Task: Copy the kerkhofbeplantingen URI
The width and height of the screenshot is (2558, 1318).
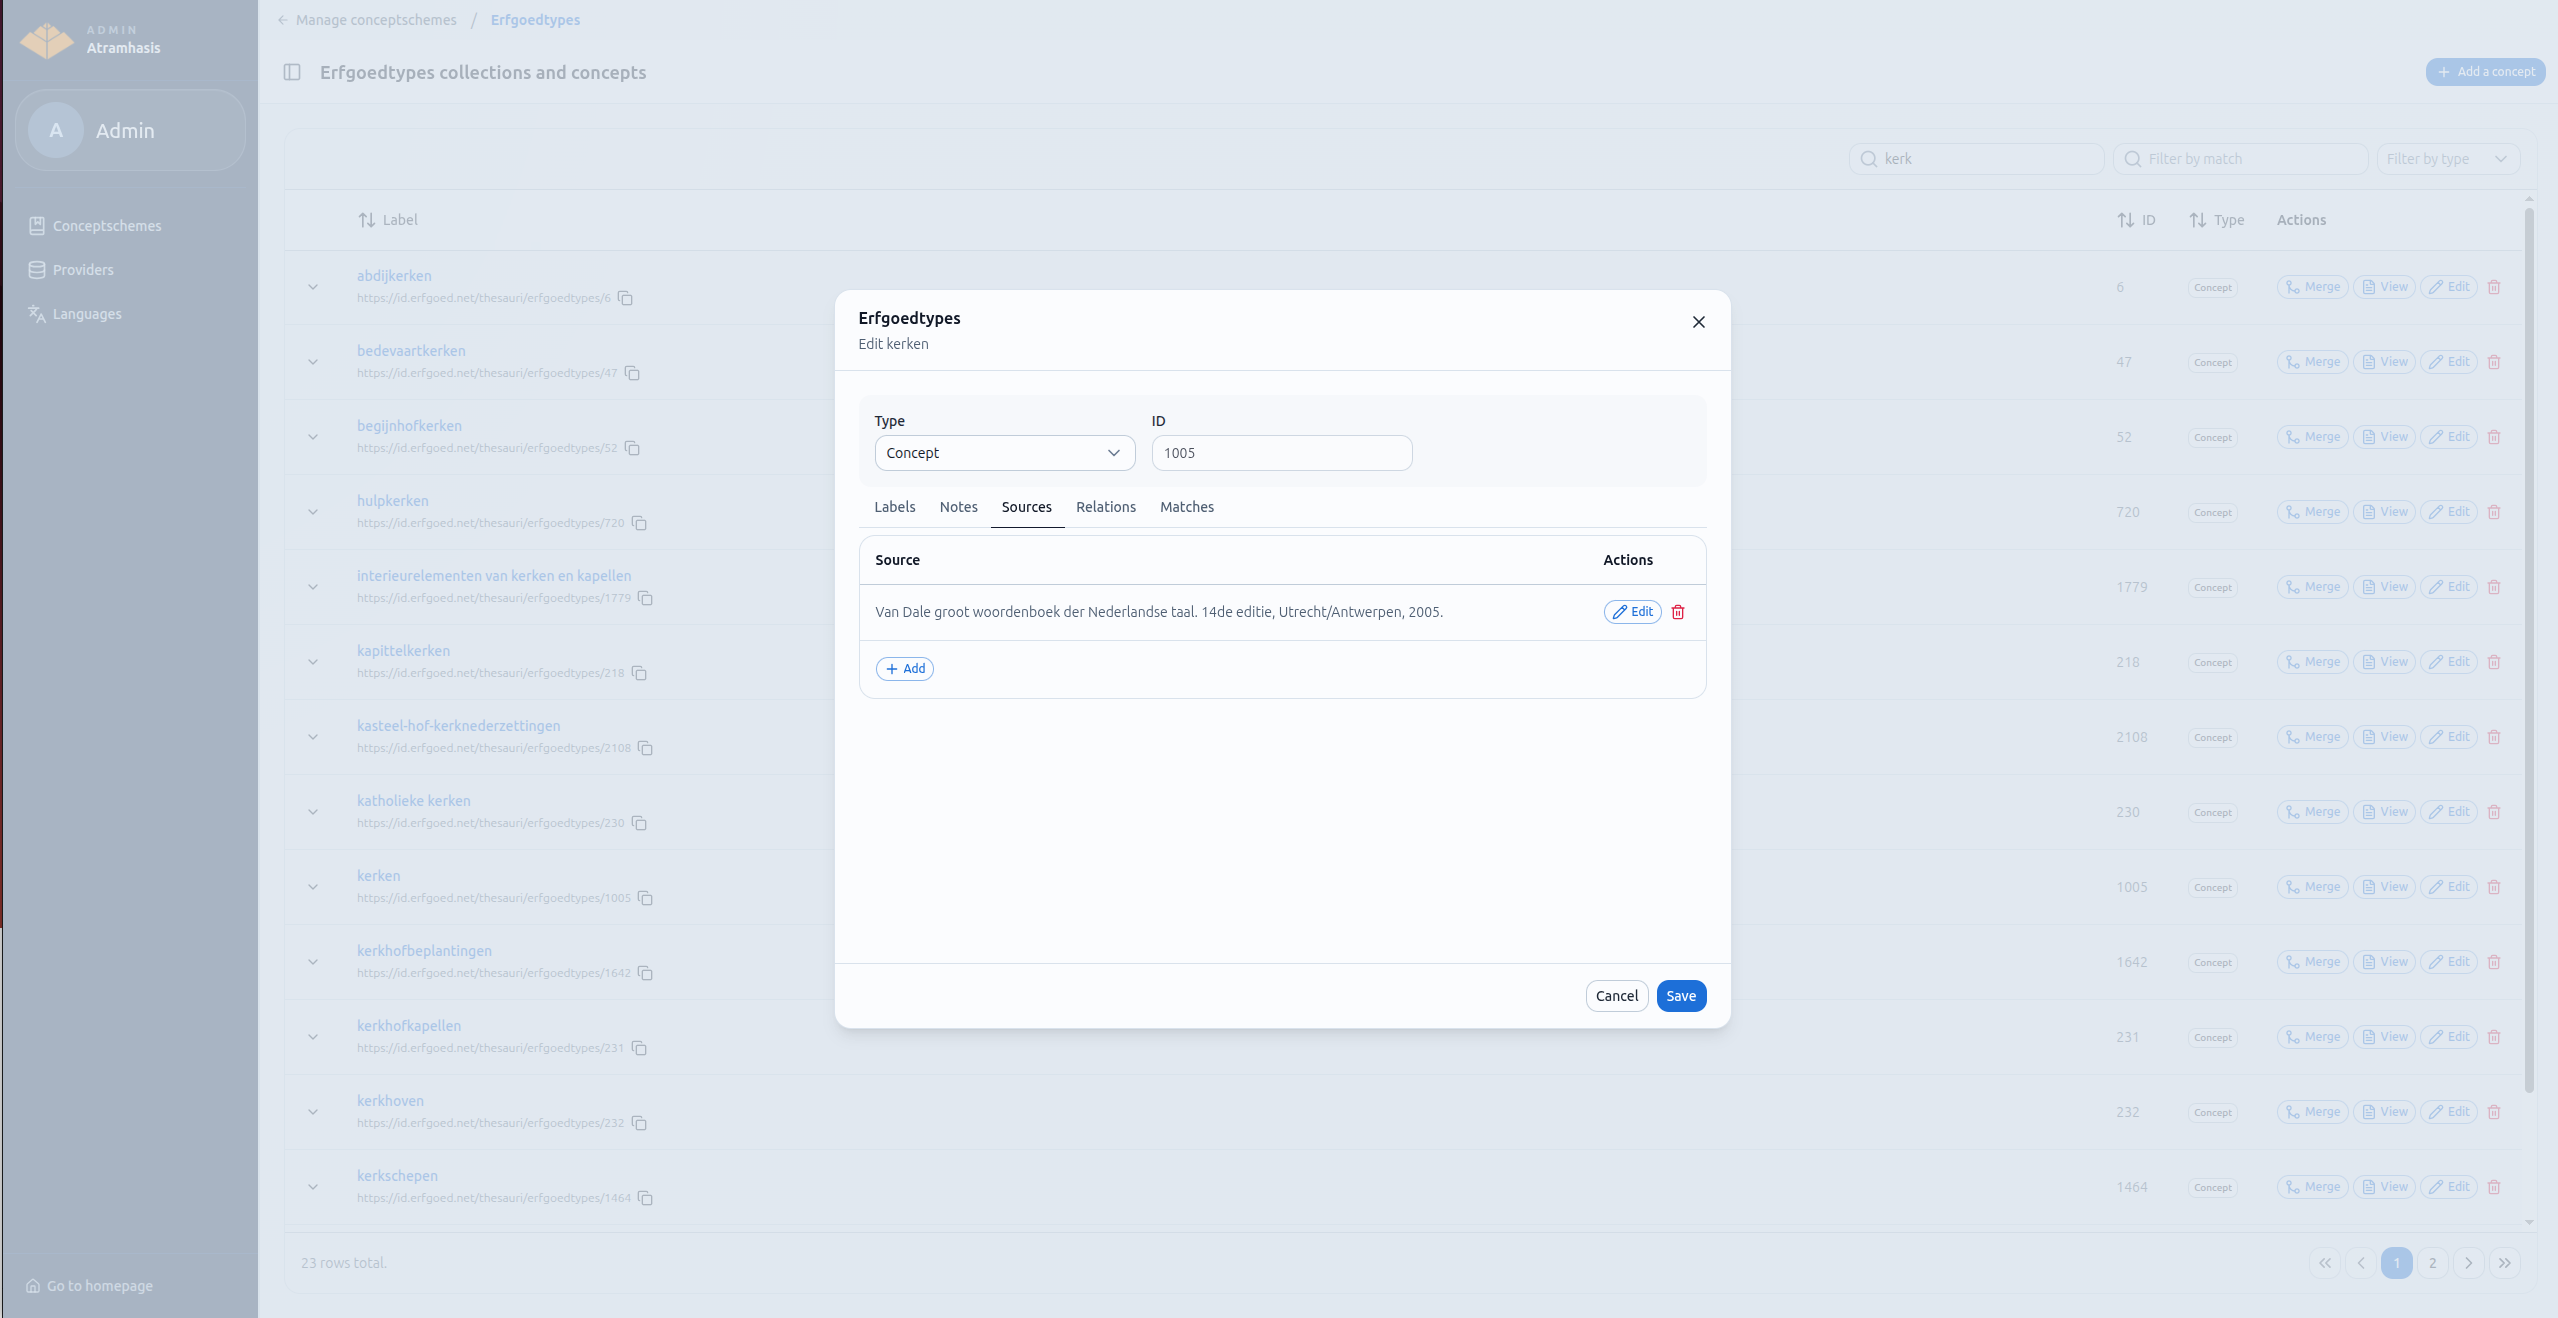Action: click(x=645, y=973)
